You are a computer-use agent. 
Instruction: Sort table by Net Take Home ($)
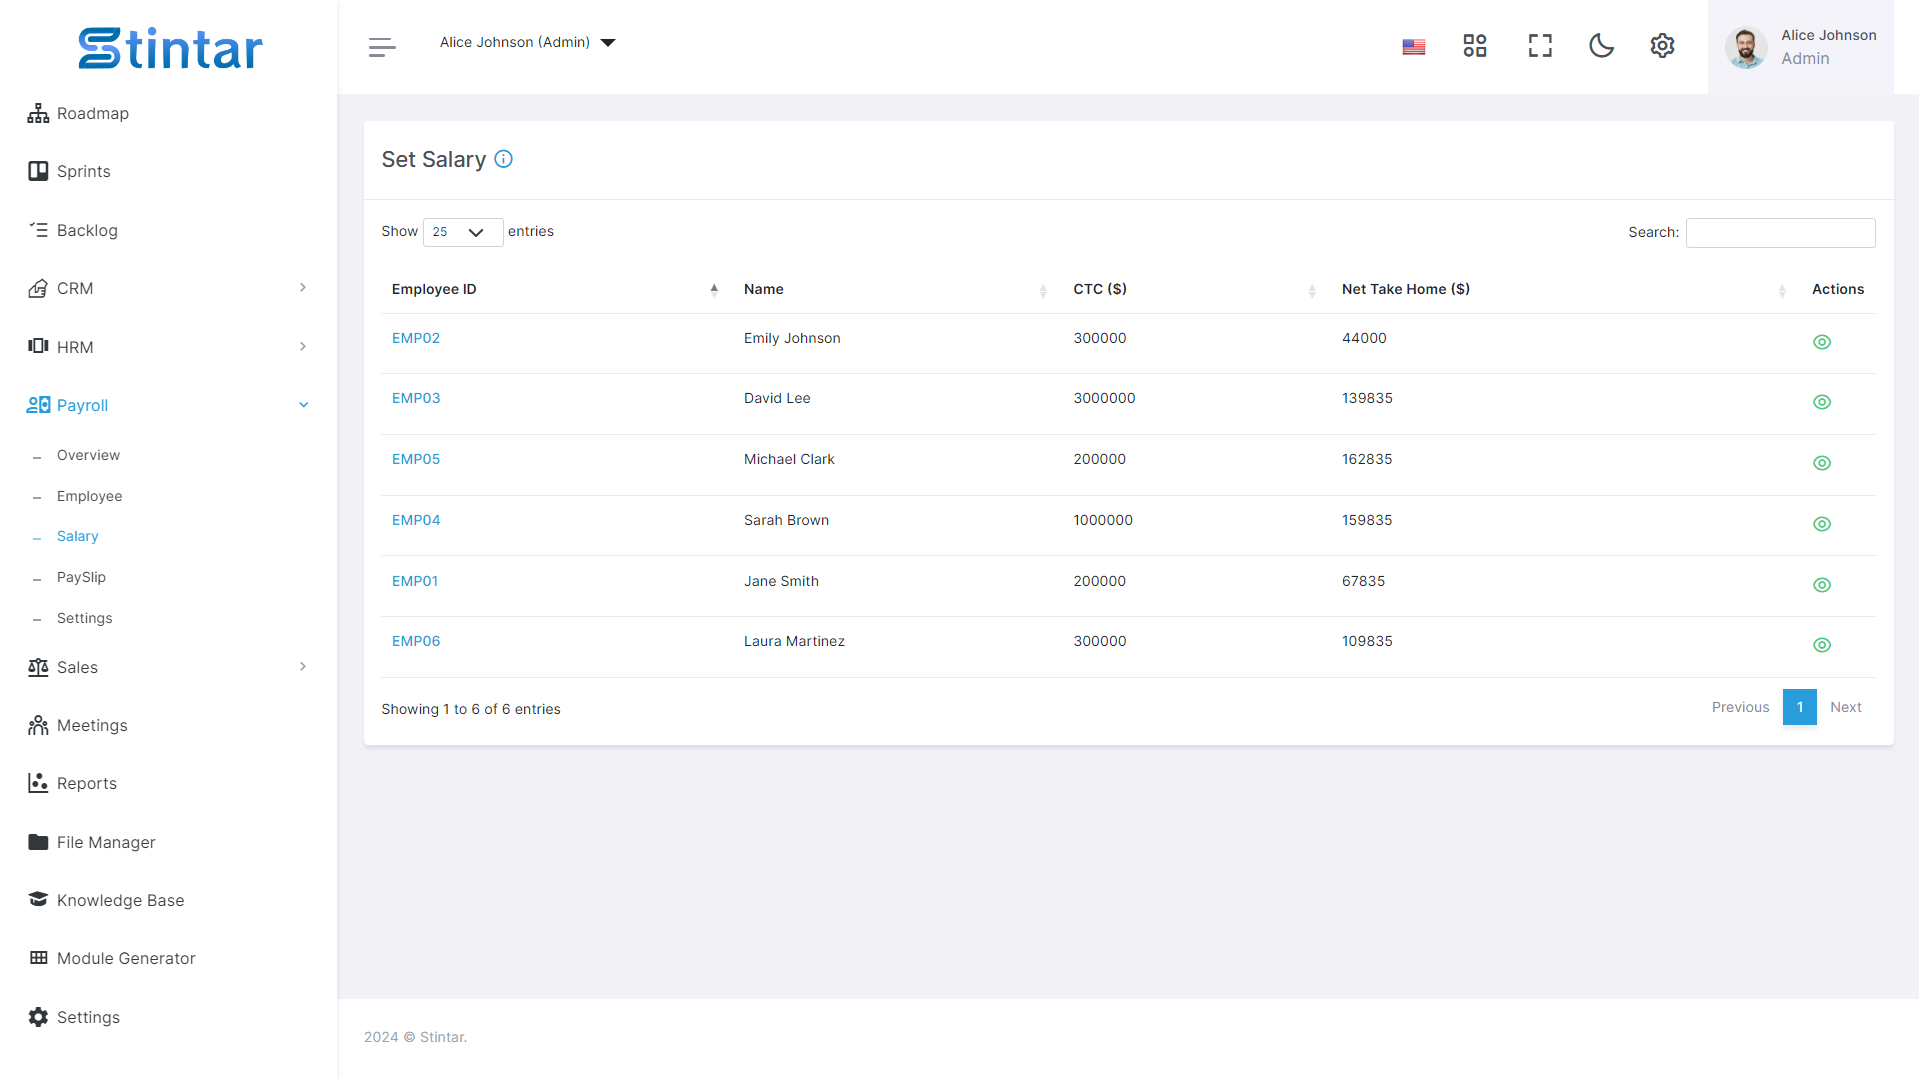click(1566, 289)
